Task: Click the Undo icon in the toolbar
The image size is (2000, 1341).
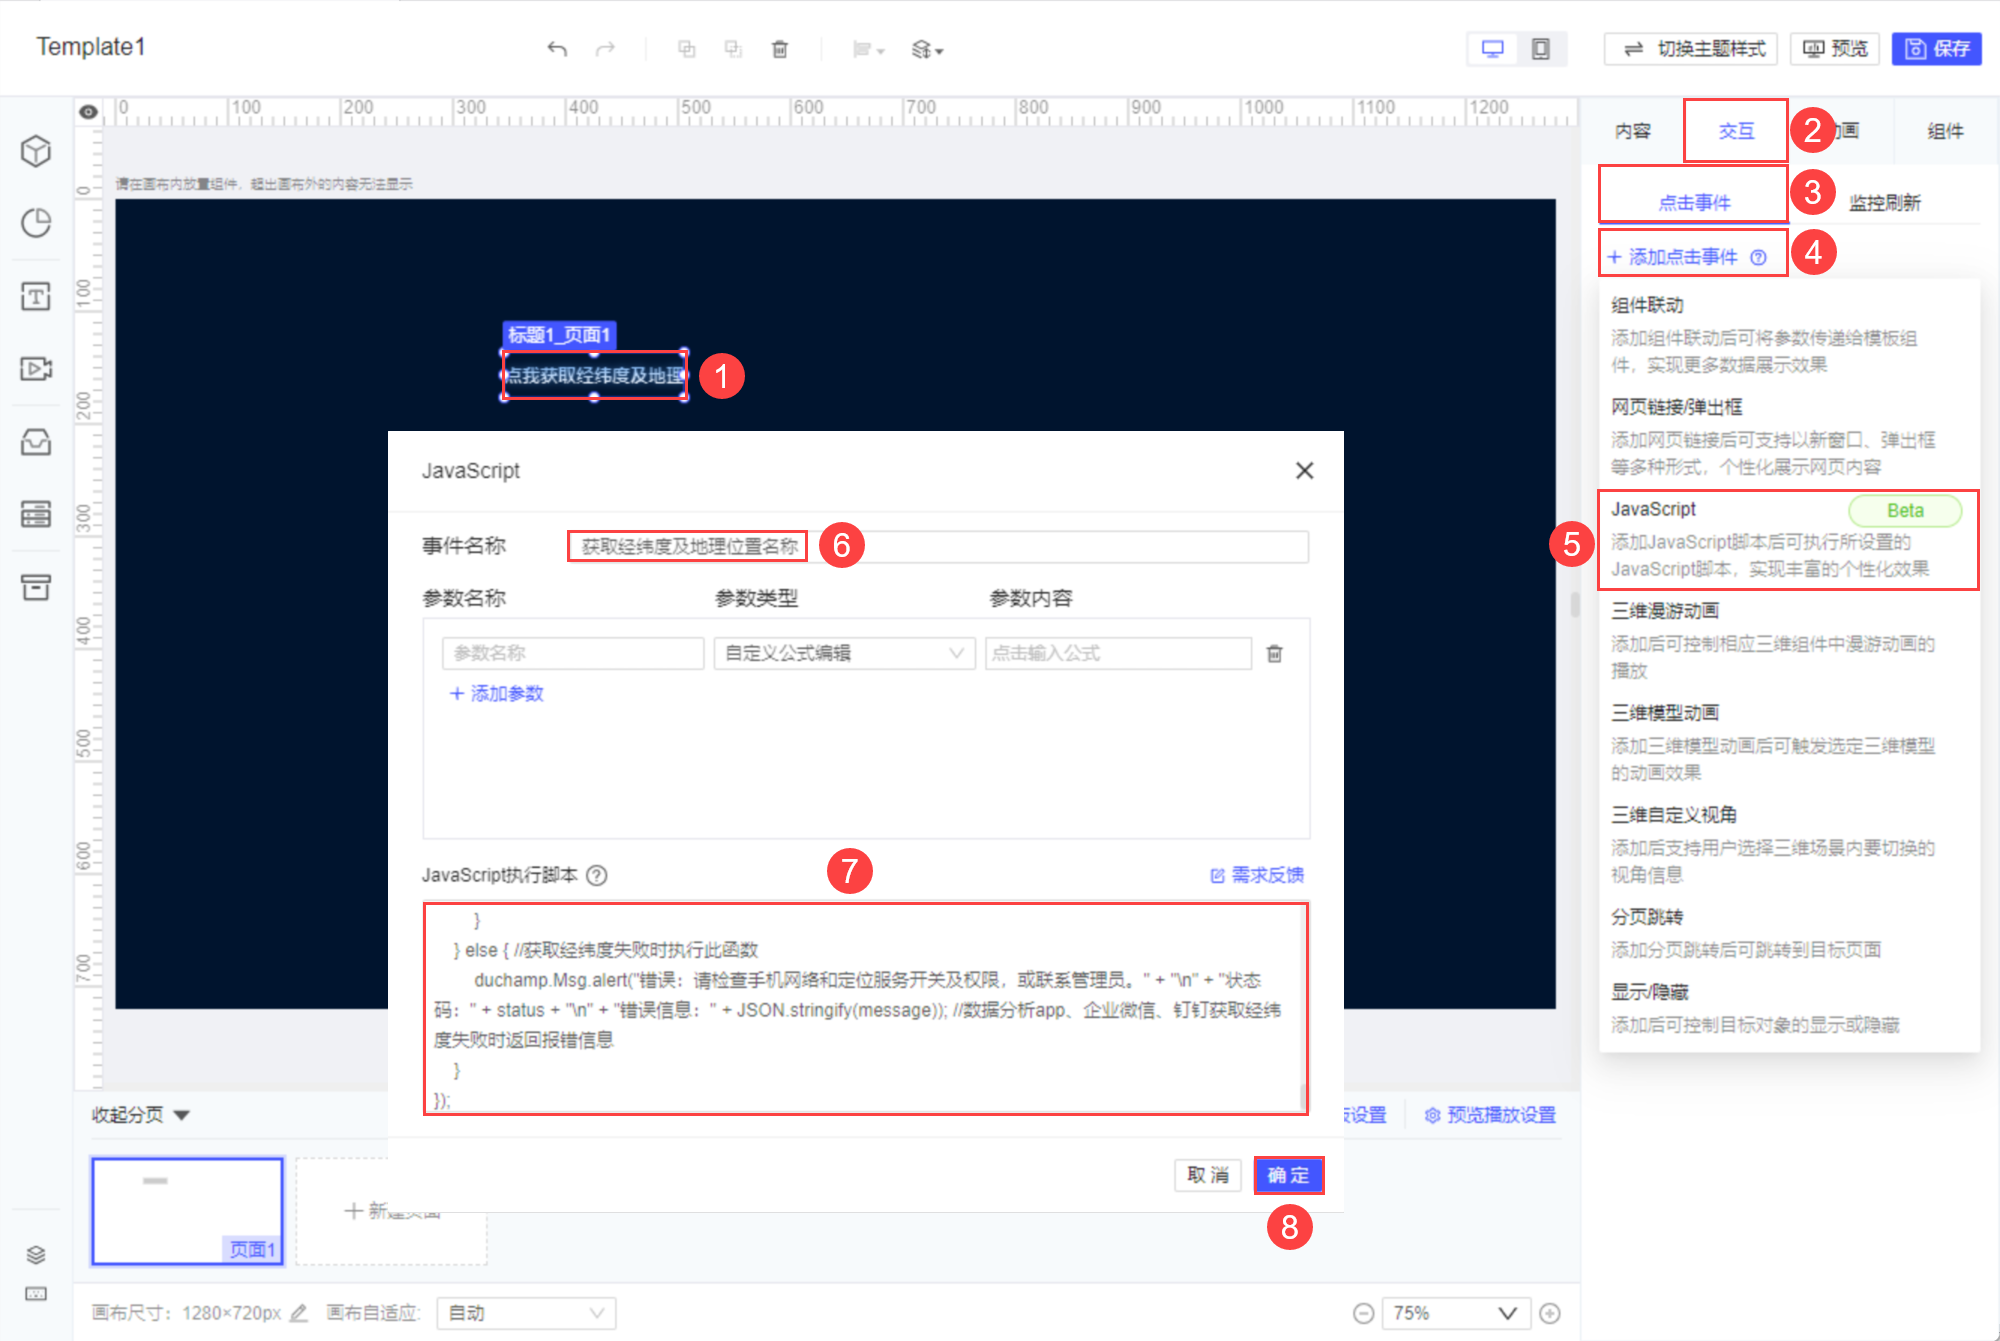Action: pyautogui.click(x=557, y=49)
